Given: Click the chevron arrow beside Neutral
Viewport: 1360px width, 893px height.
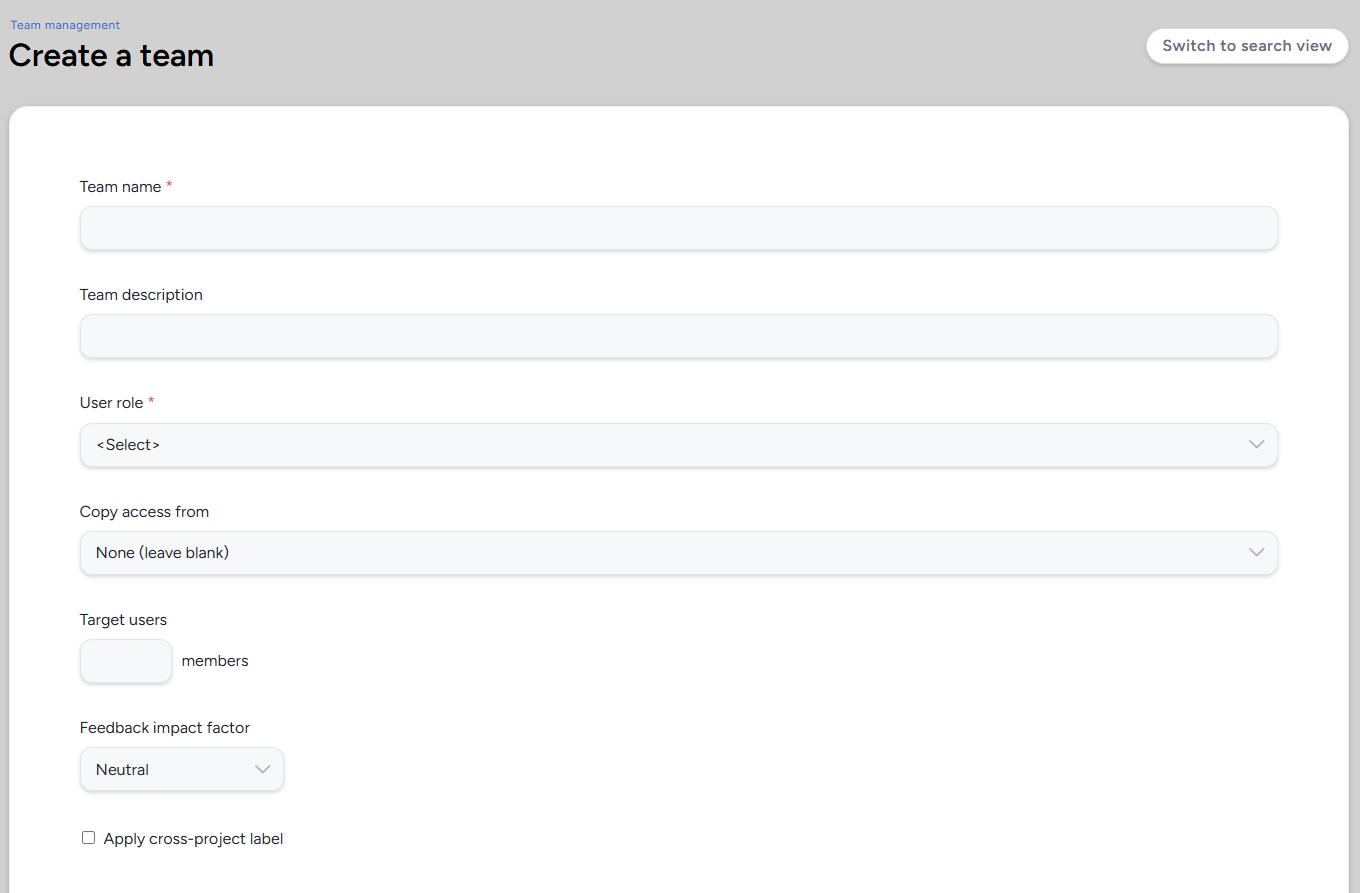Looking at the screenshot, I should 263,770.
